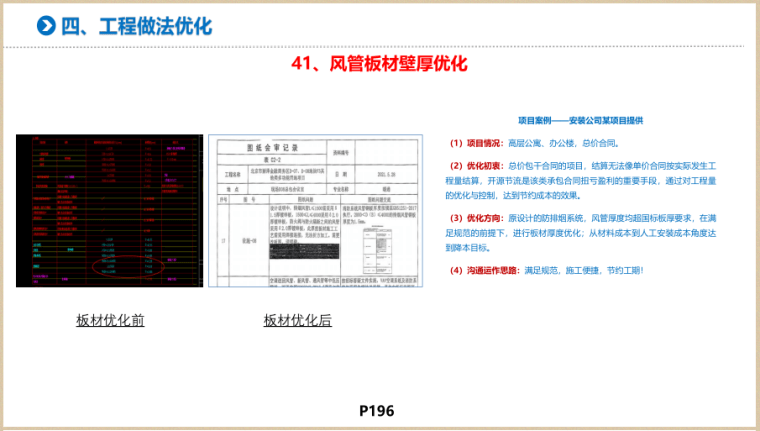Open the 图纸会审记录 document image
The image size is (760, 431).
click(316, 211)
